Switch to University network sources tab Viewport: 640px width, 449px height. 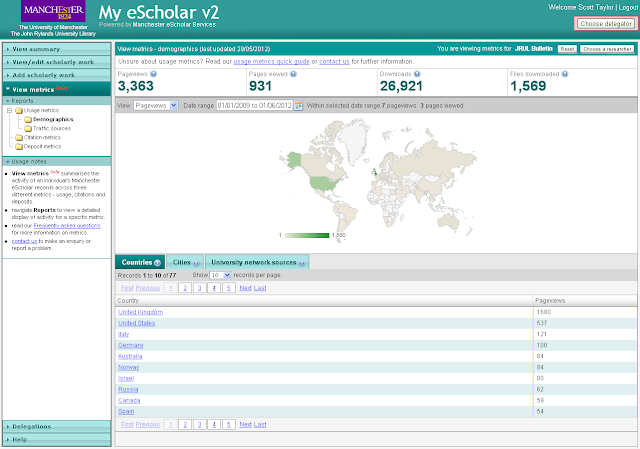coord(257,262)
